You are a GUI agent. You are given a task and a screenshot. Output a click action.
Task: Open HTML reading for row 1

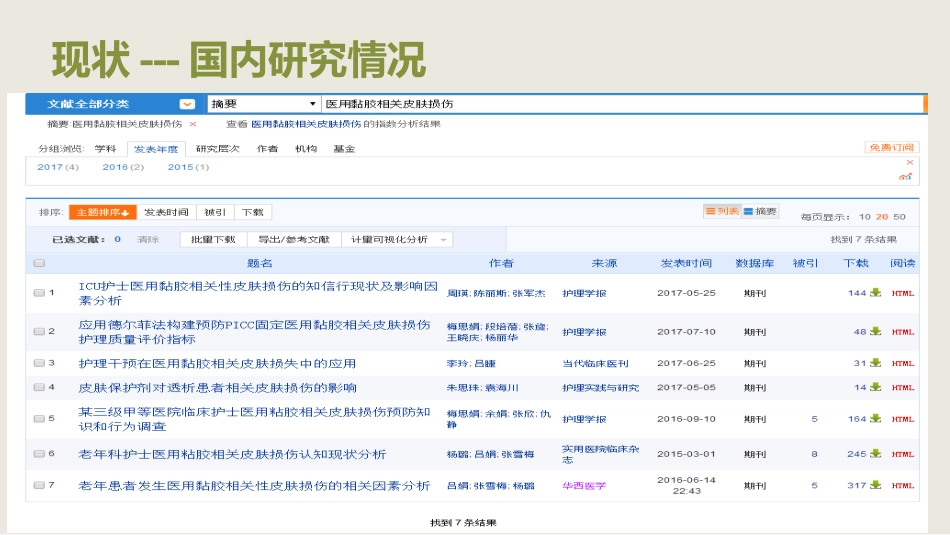click(903, 293)
